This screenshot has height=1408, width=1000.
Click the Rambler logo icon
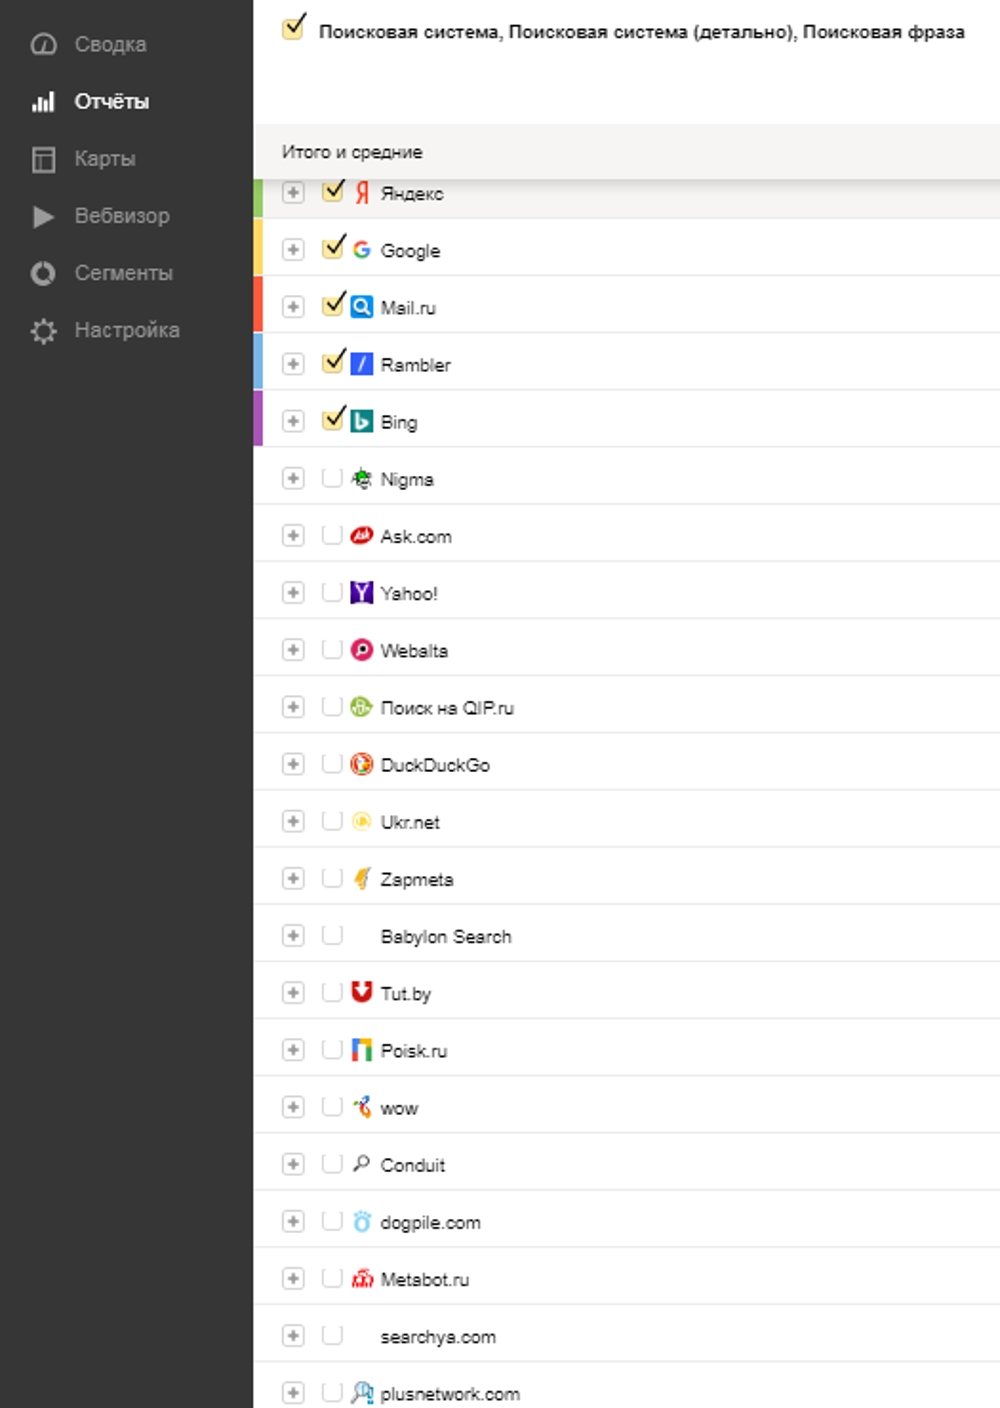point(362,364)
